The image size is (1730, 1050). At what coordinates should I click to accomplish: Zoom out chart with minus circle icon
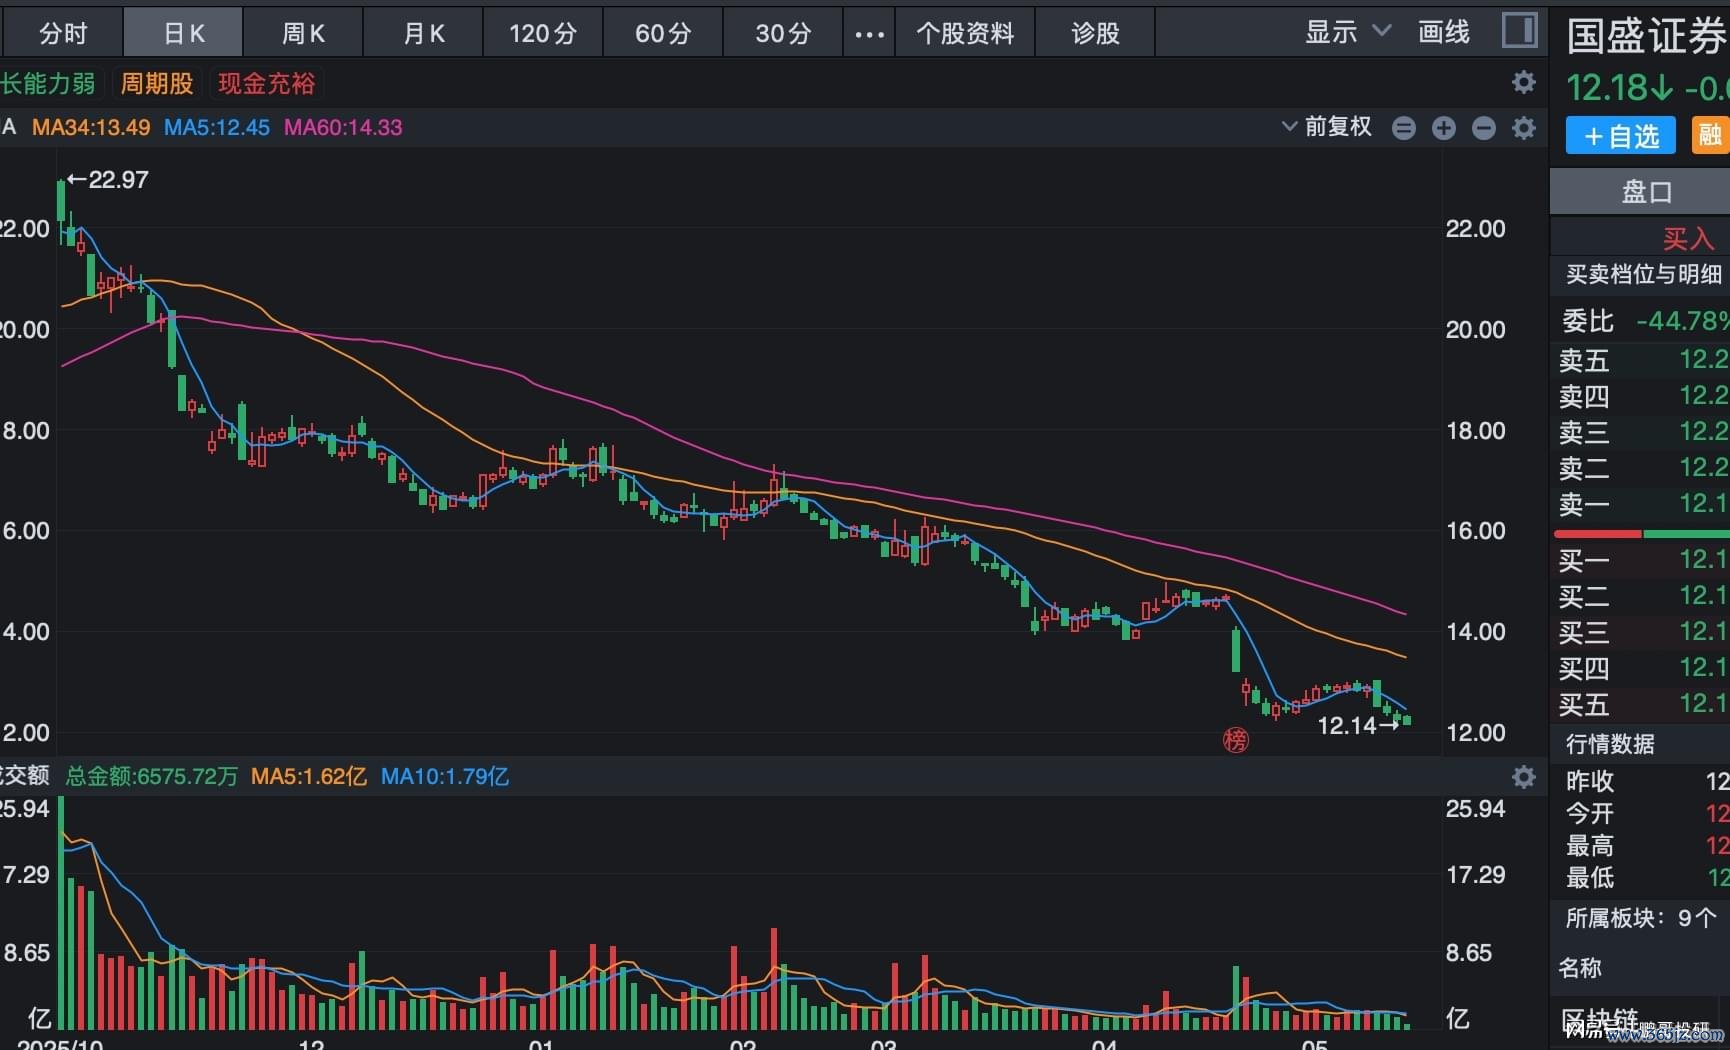[1484, 128]
